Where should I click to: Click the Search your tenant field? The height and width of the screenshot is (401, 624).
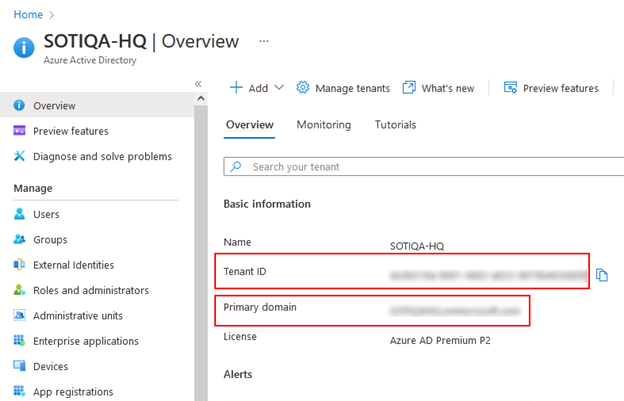tap(424, 166)
